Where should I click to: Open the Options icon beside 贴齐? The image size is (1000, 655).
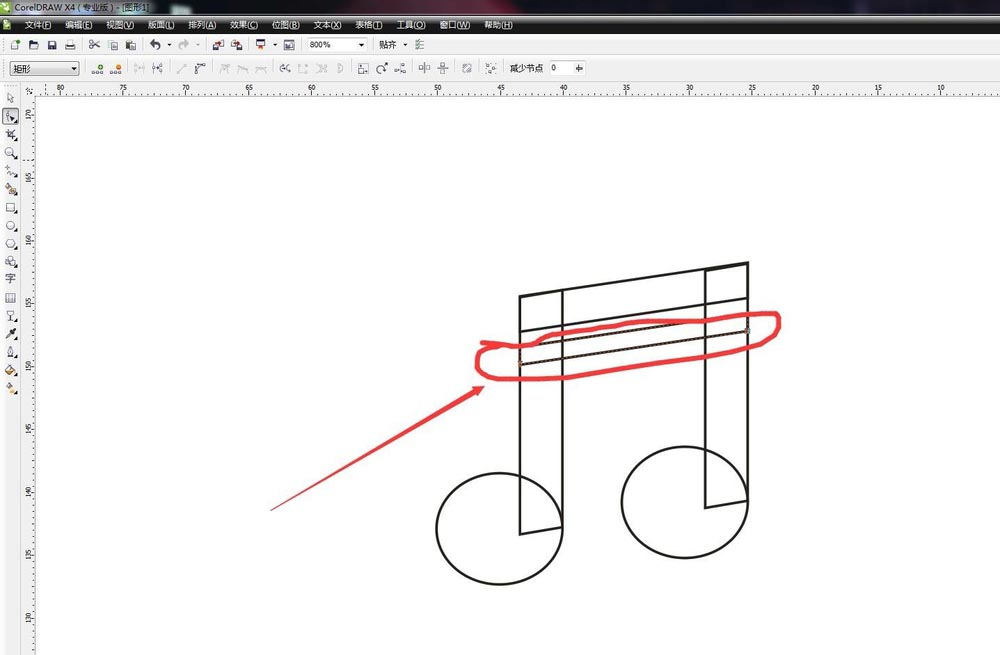419,45
